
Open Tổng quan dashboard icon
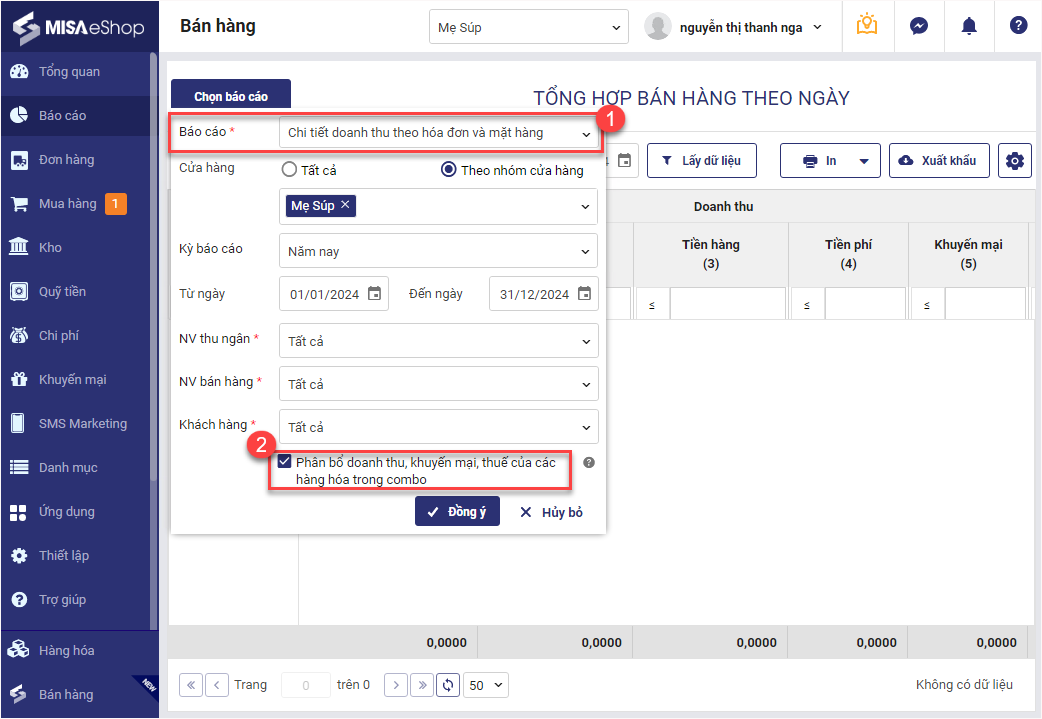(19, 71)
